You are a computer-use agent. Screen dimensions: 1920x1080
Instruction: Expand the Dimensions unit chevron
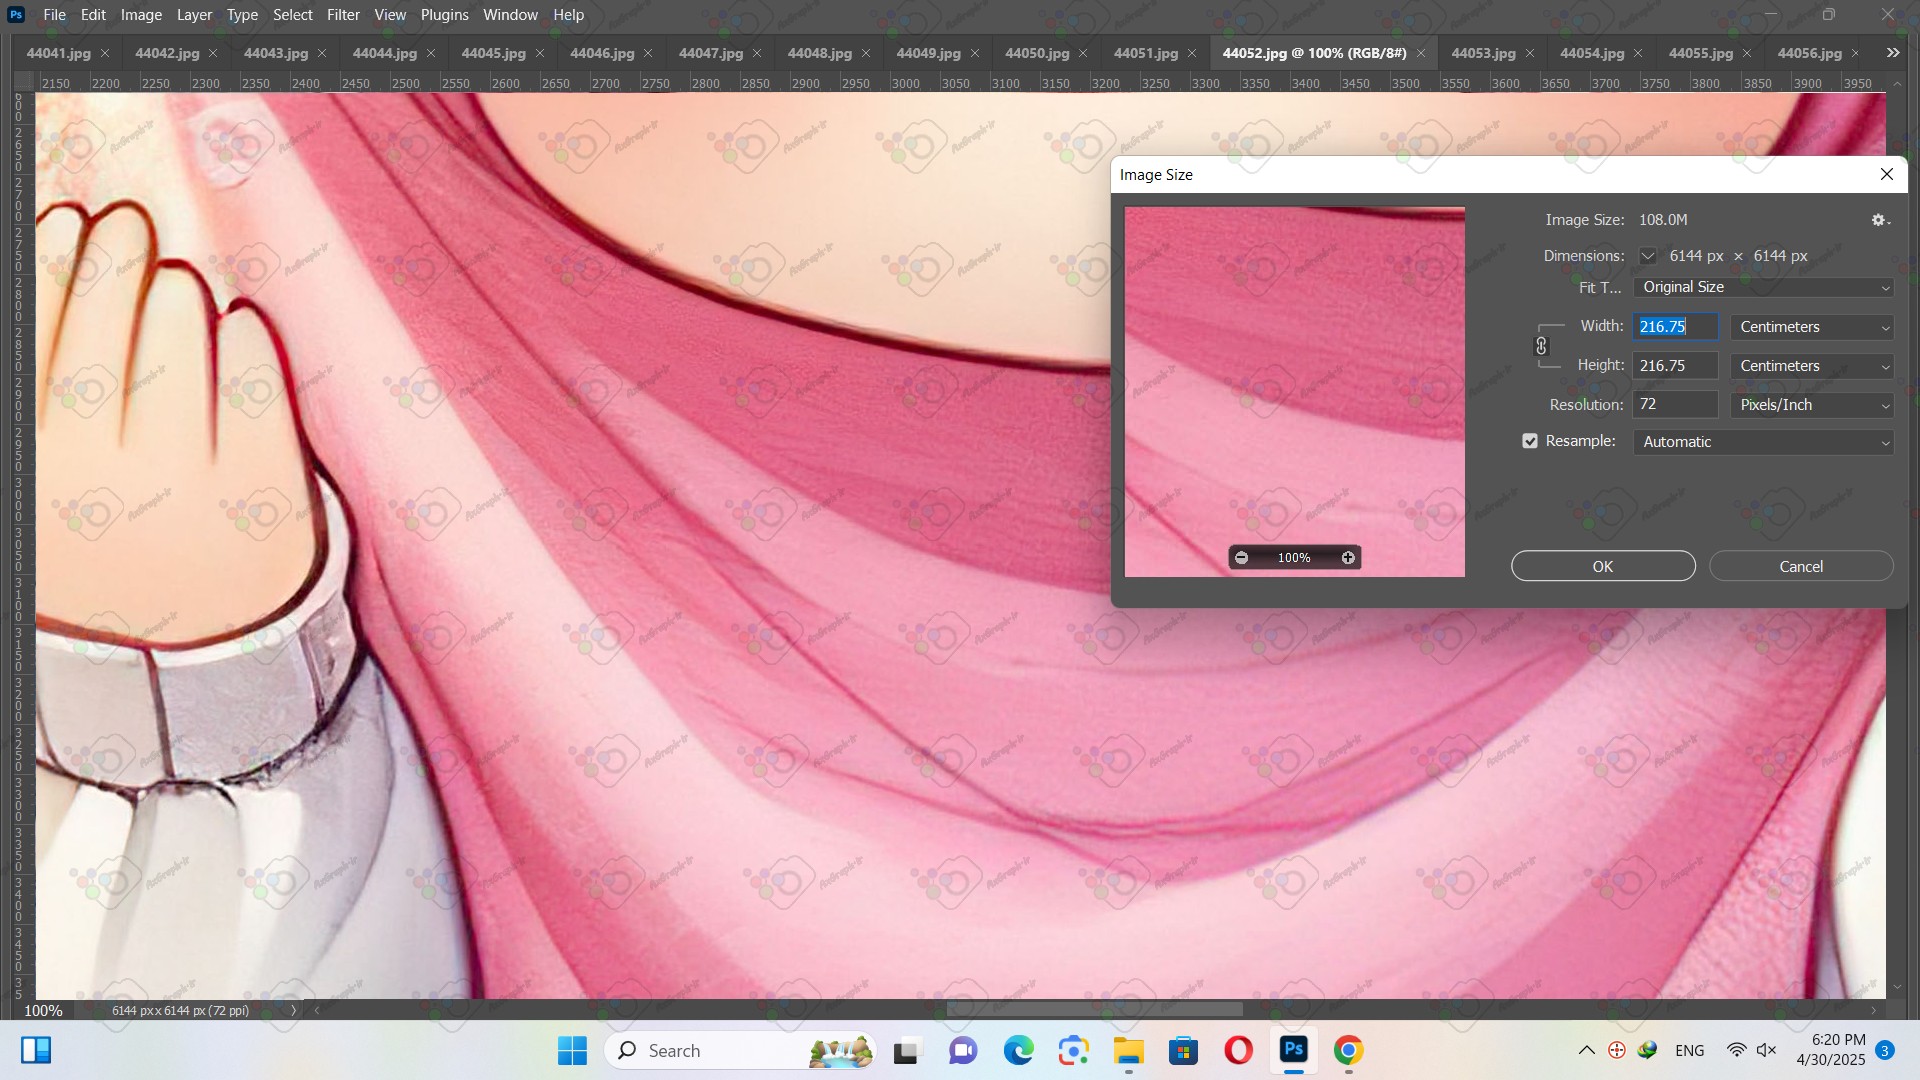1647,256
